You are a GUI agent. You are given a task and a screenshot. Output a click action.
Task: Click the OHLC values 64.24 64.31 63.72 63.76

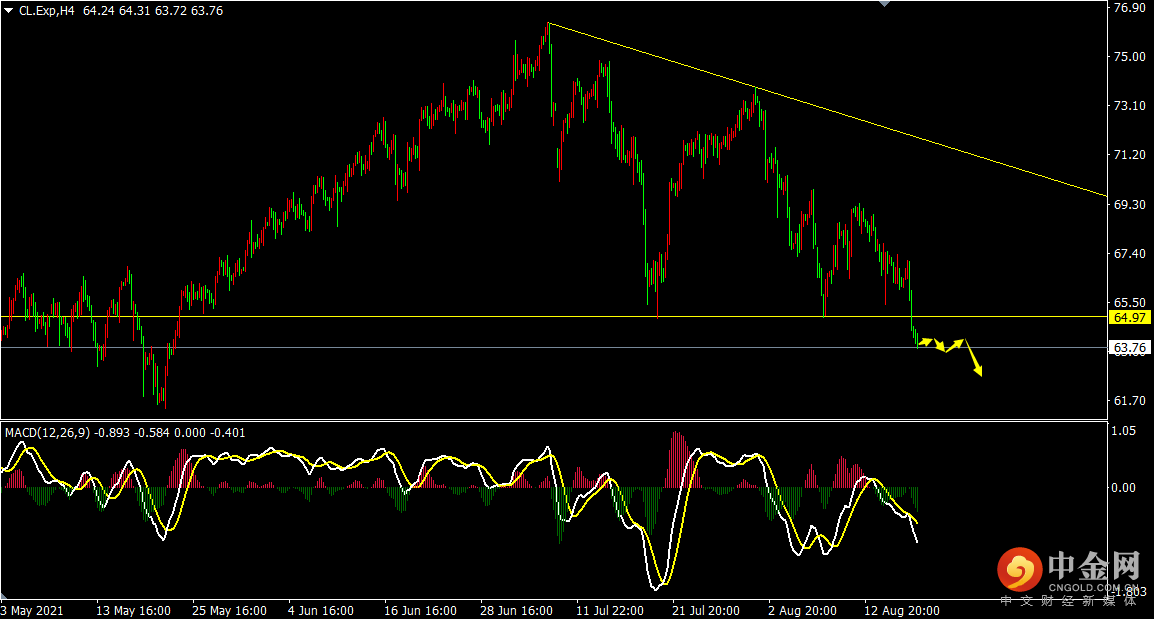[x=153, y=11]
